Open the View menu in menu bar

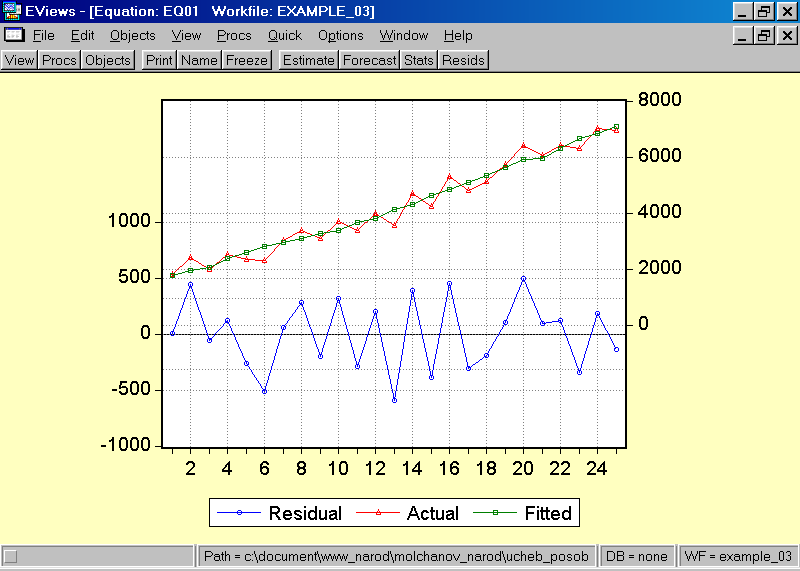(x=186, y=35)
